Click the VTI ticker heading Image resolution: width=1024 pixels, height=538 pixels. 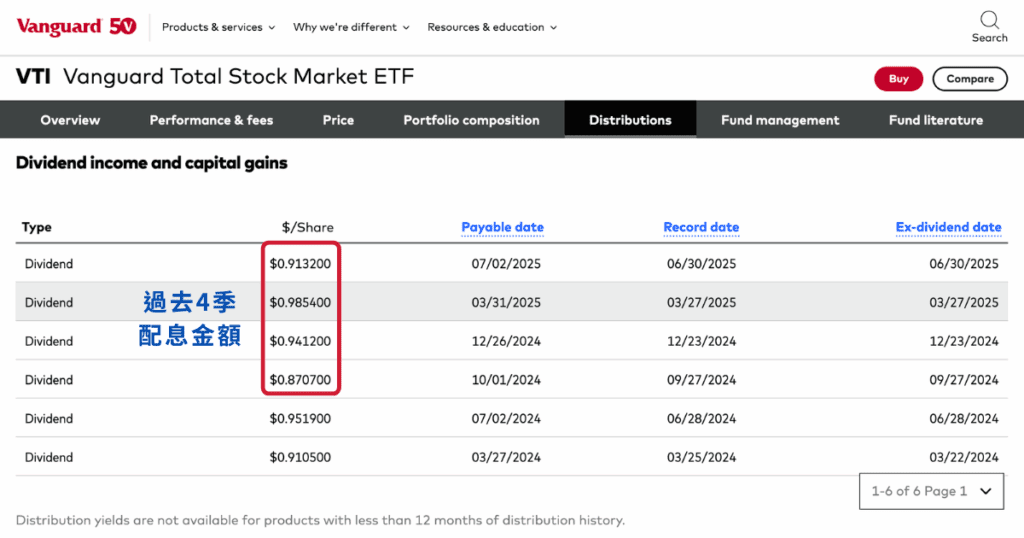[33, 76]
